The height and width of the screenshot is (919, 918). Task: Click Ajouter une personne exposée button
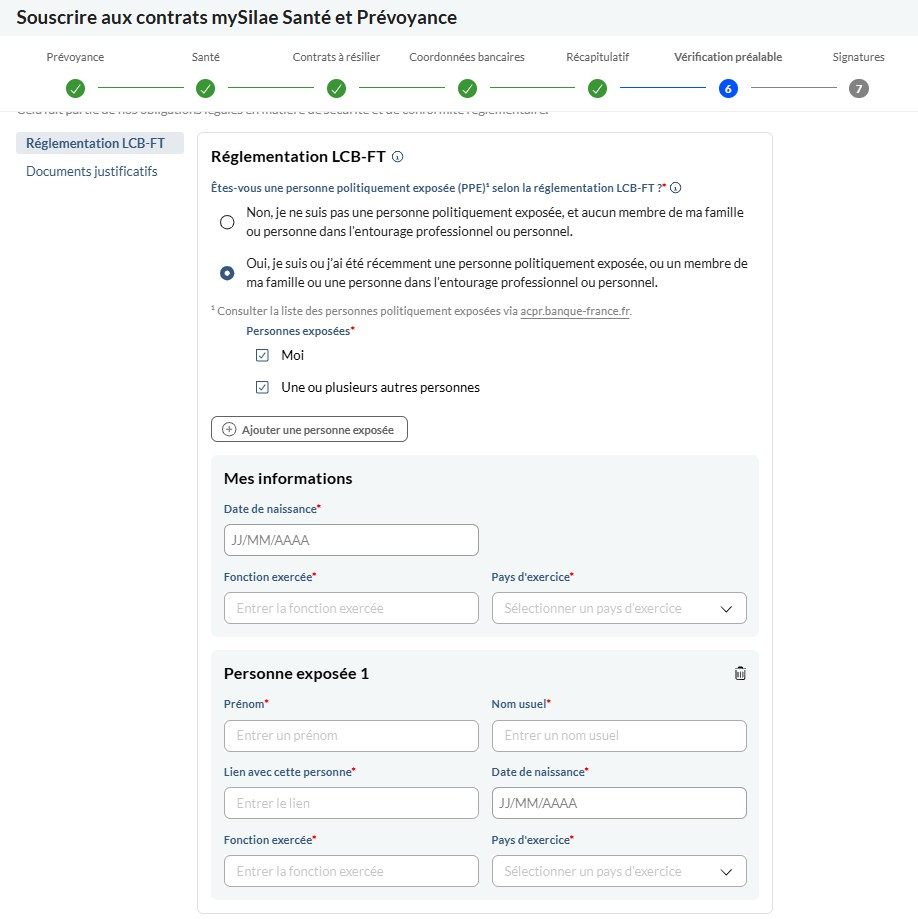(309, 429)
